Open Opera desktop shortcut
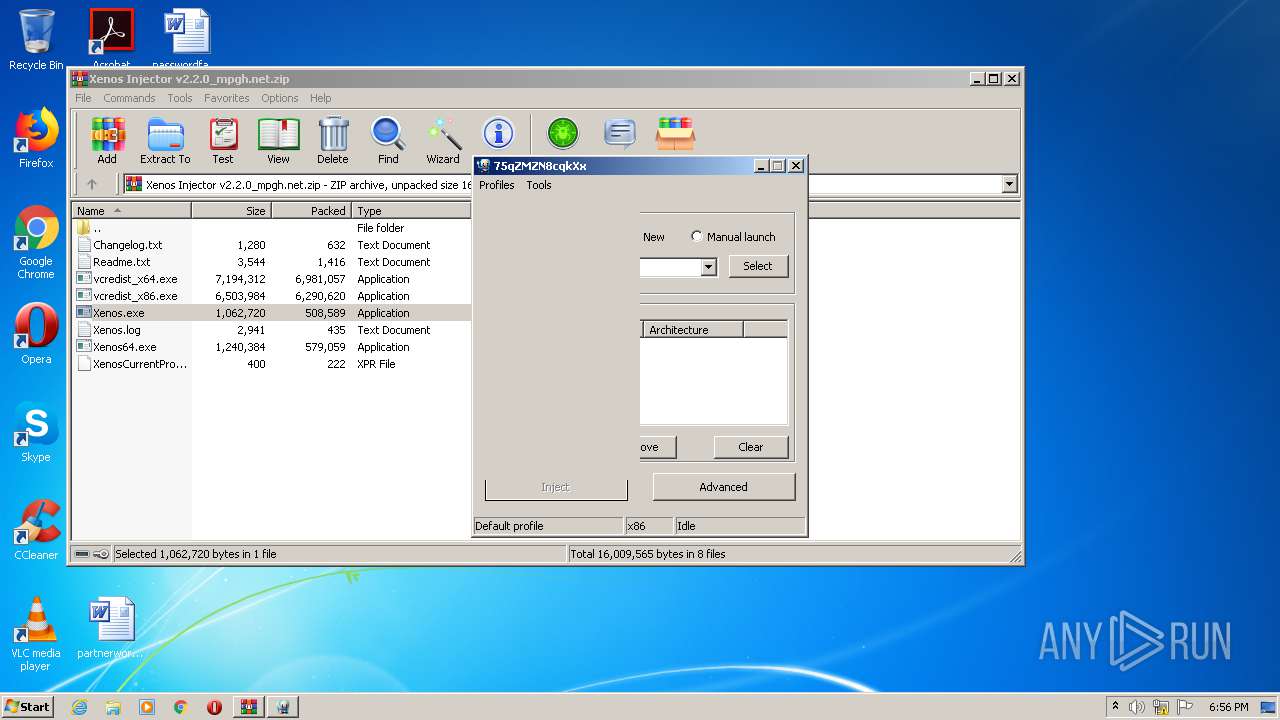Image resolution: width=1280 pixels, height=720 pixels. pos(36,333)
